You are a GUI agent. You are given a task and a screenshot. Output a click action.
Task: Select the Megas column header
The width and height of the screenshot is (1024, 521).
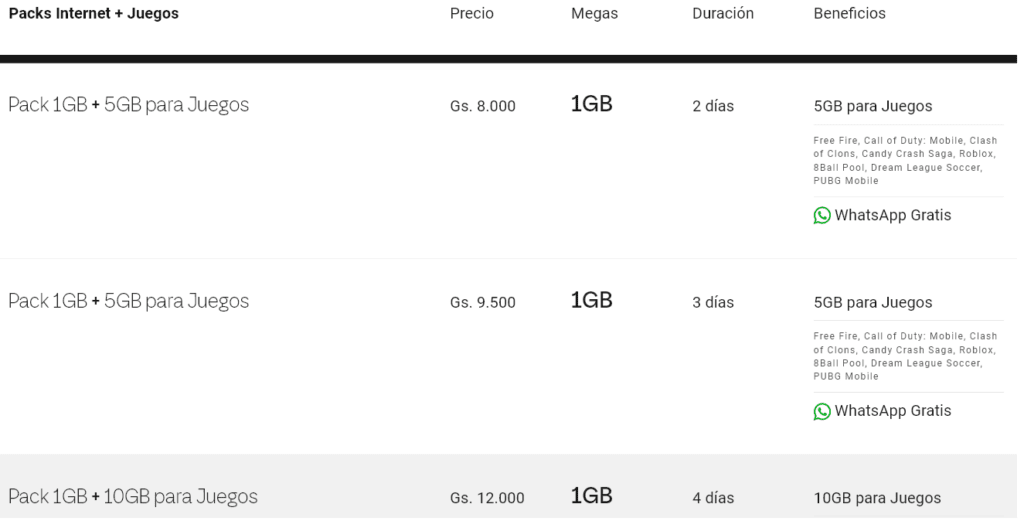click(594, 14)
